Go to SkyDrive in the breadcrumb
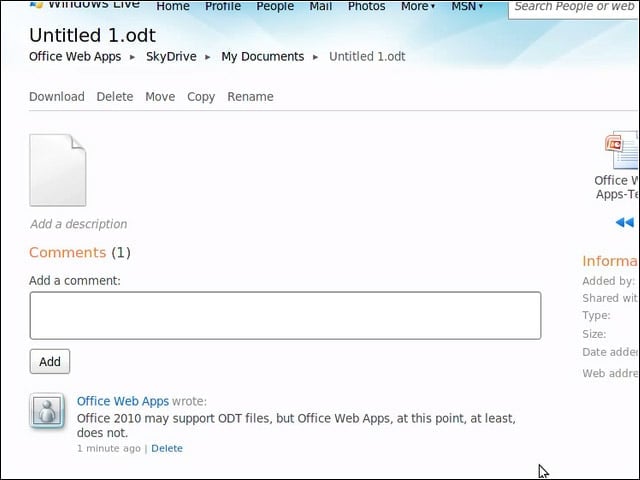This screenshot has height=480, width=640. pos(171,57)
